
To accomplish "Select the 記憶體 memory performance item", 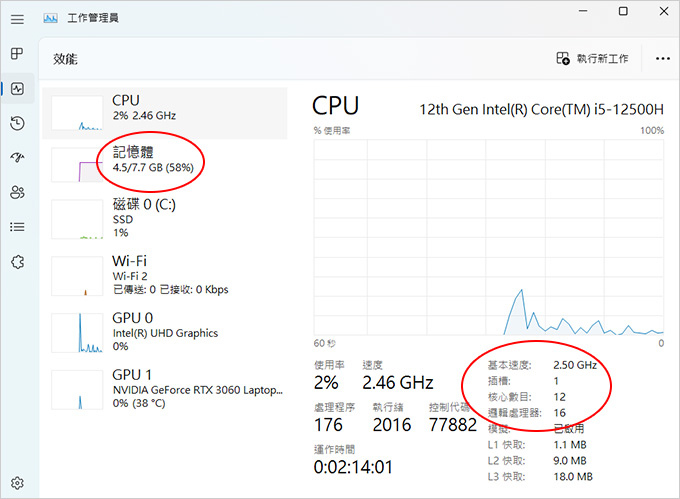I will (165, 165).
